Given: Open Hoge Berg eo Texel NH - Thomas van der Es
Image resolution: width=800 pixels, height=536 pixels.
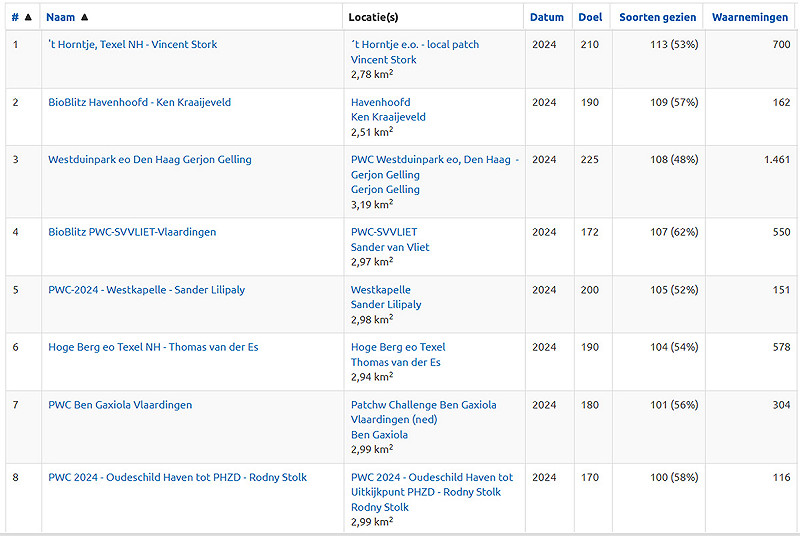Looking at the screenshot, I should (153, 347).
